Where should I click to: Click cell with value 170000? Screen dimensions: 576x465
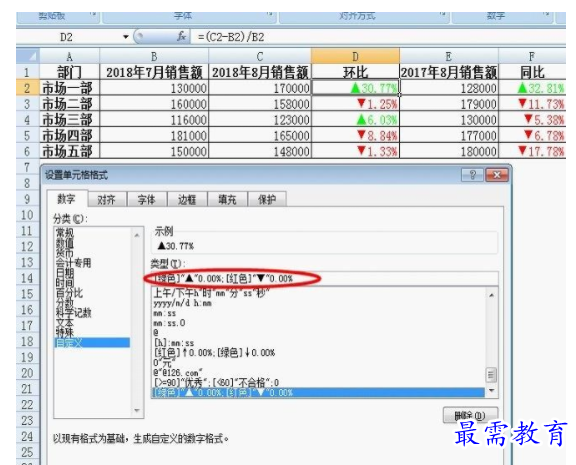pos(260,88)
